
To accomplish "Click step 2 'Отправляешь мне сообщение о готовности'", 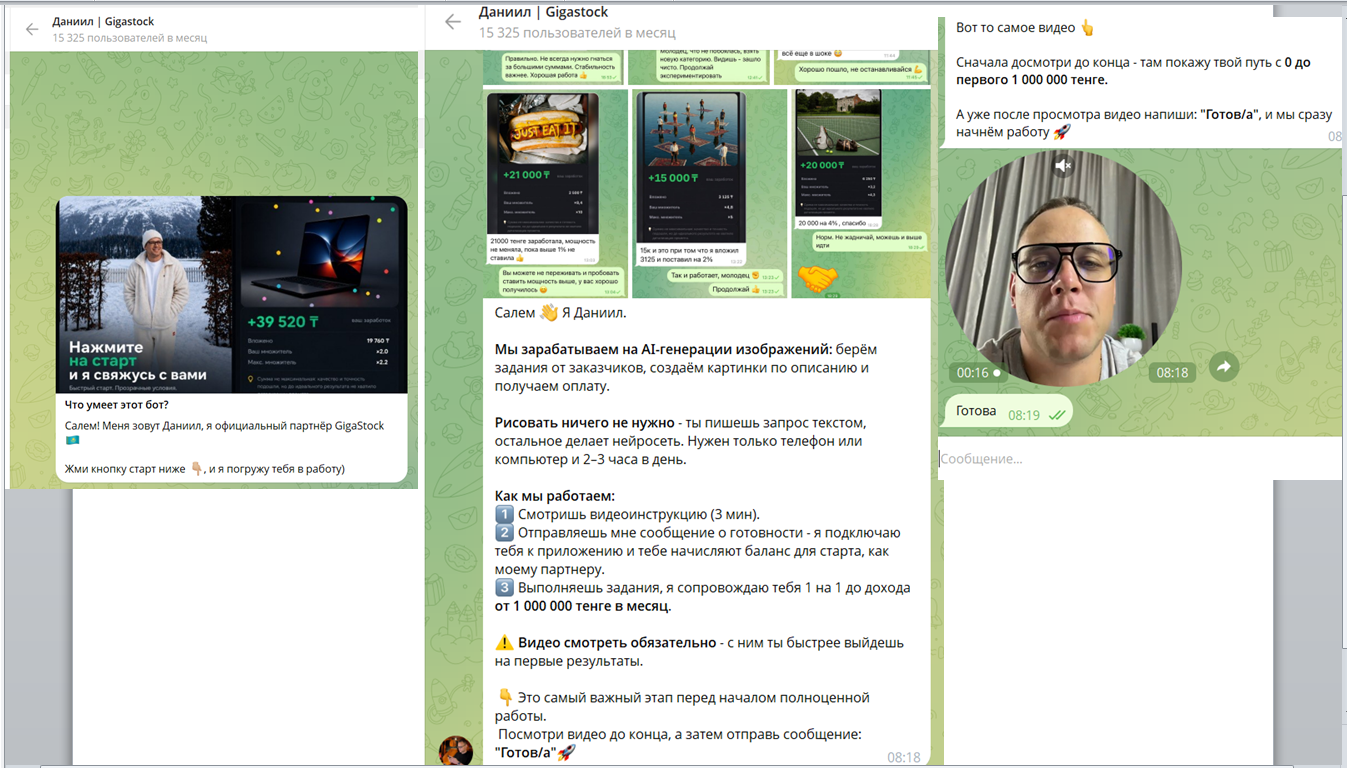I will pos(698,551).
